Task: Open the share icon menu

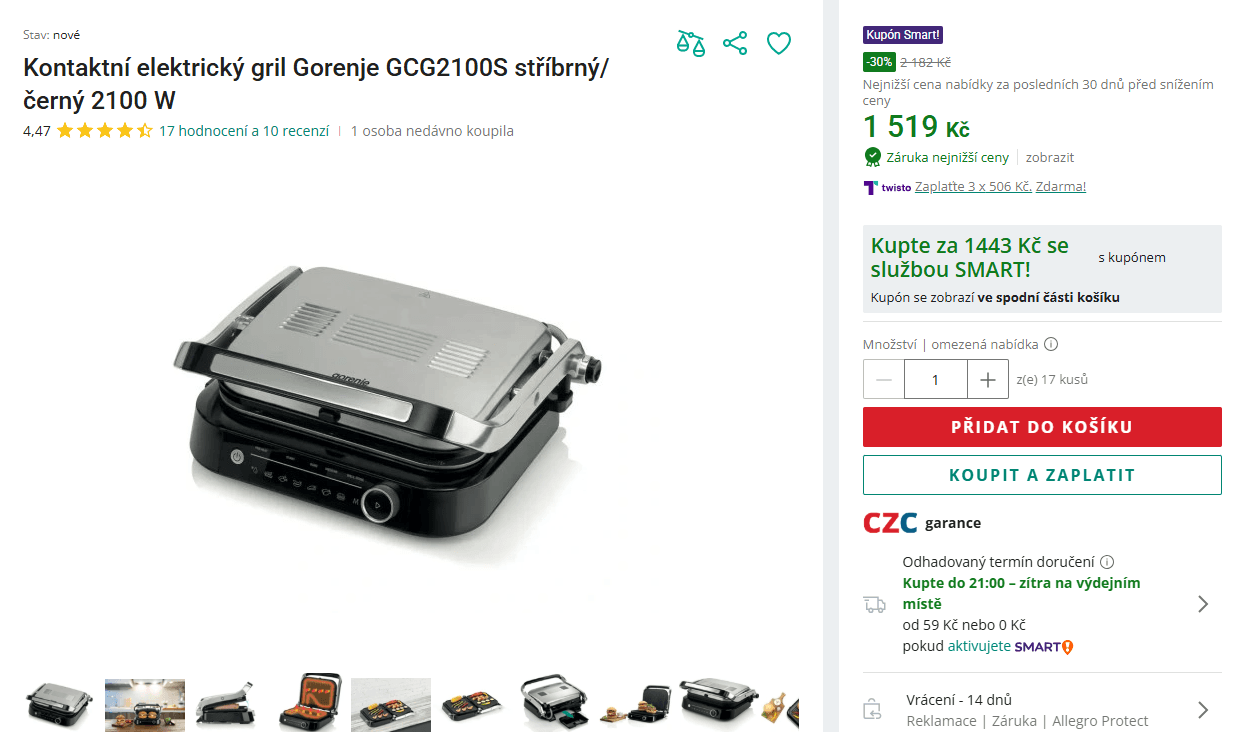Action: [735, 43]
